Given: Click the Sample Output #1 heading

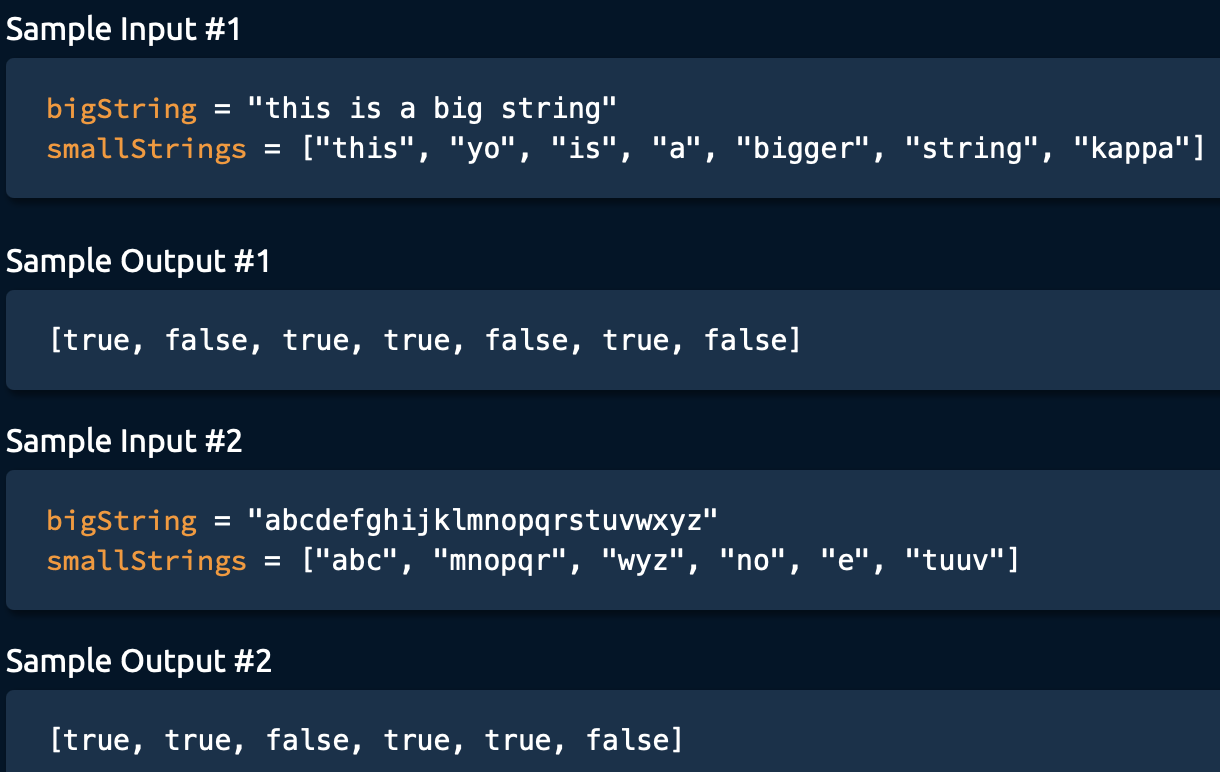Looking at the screenshot, I should click(138, 261).
